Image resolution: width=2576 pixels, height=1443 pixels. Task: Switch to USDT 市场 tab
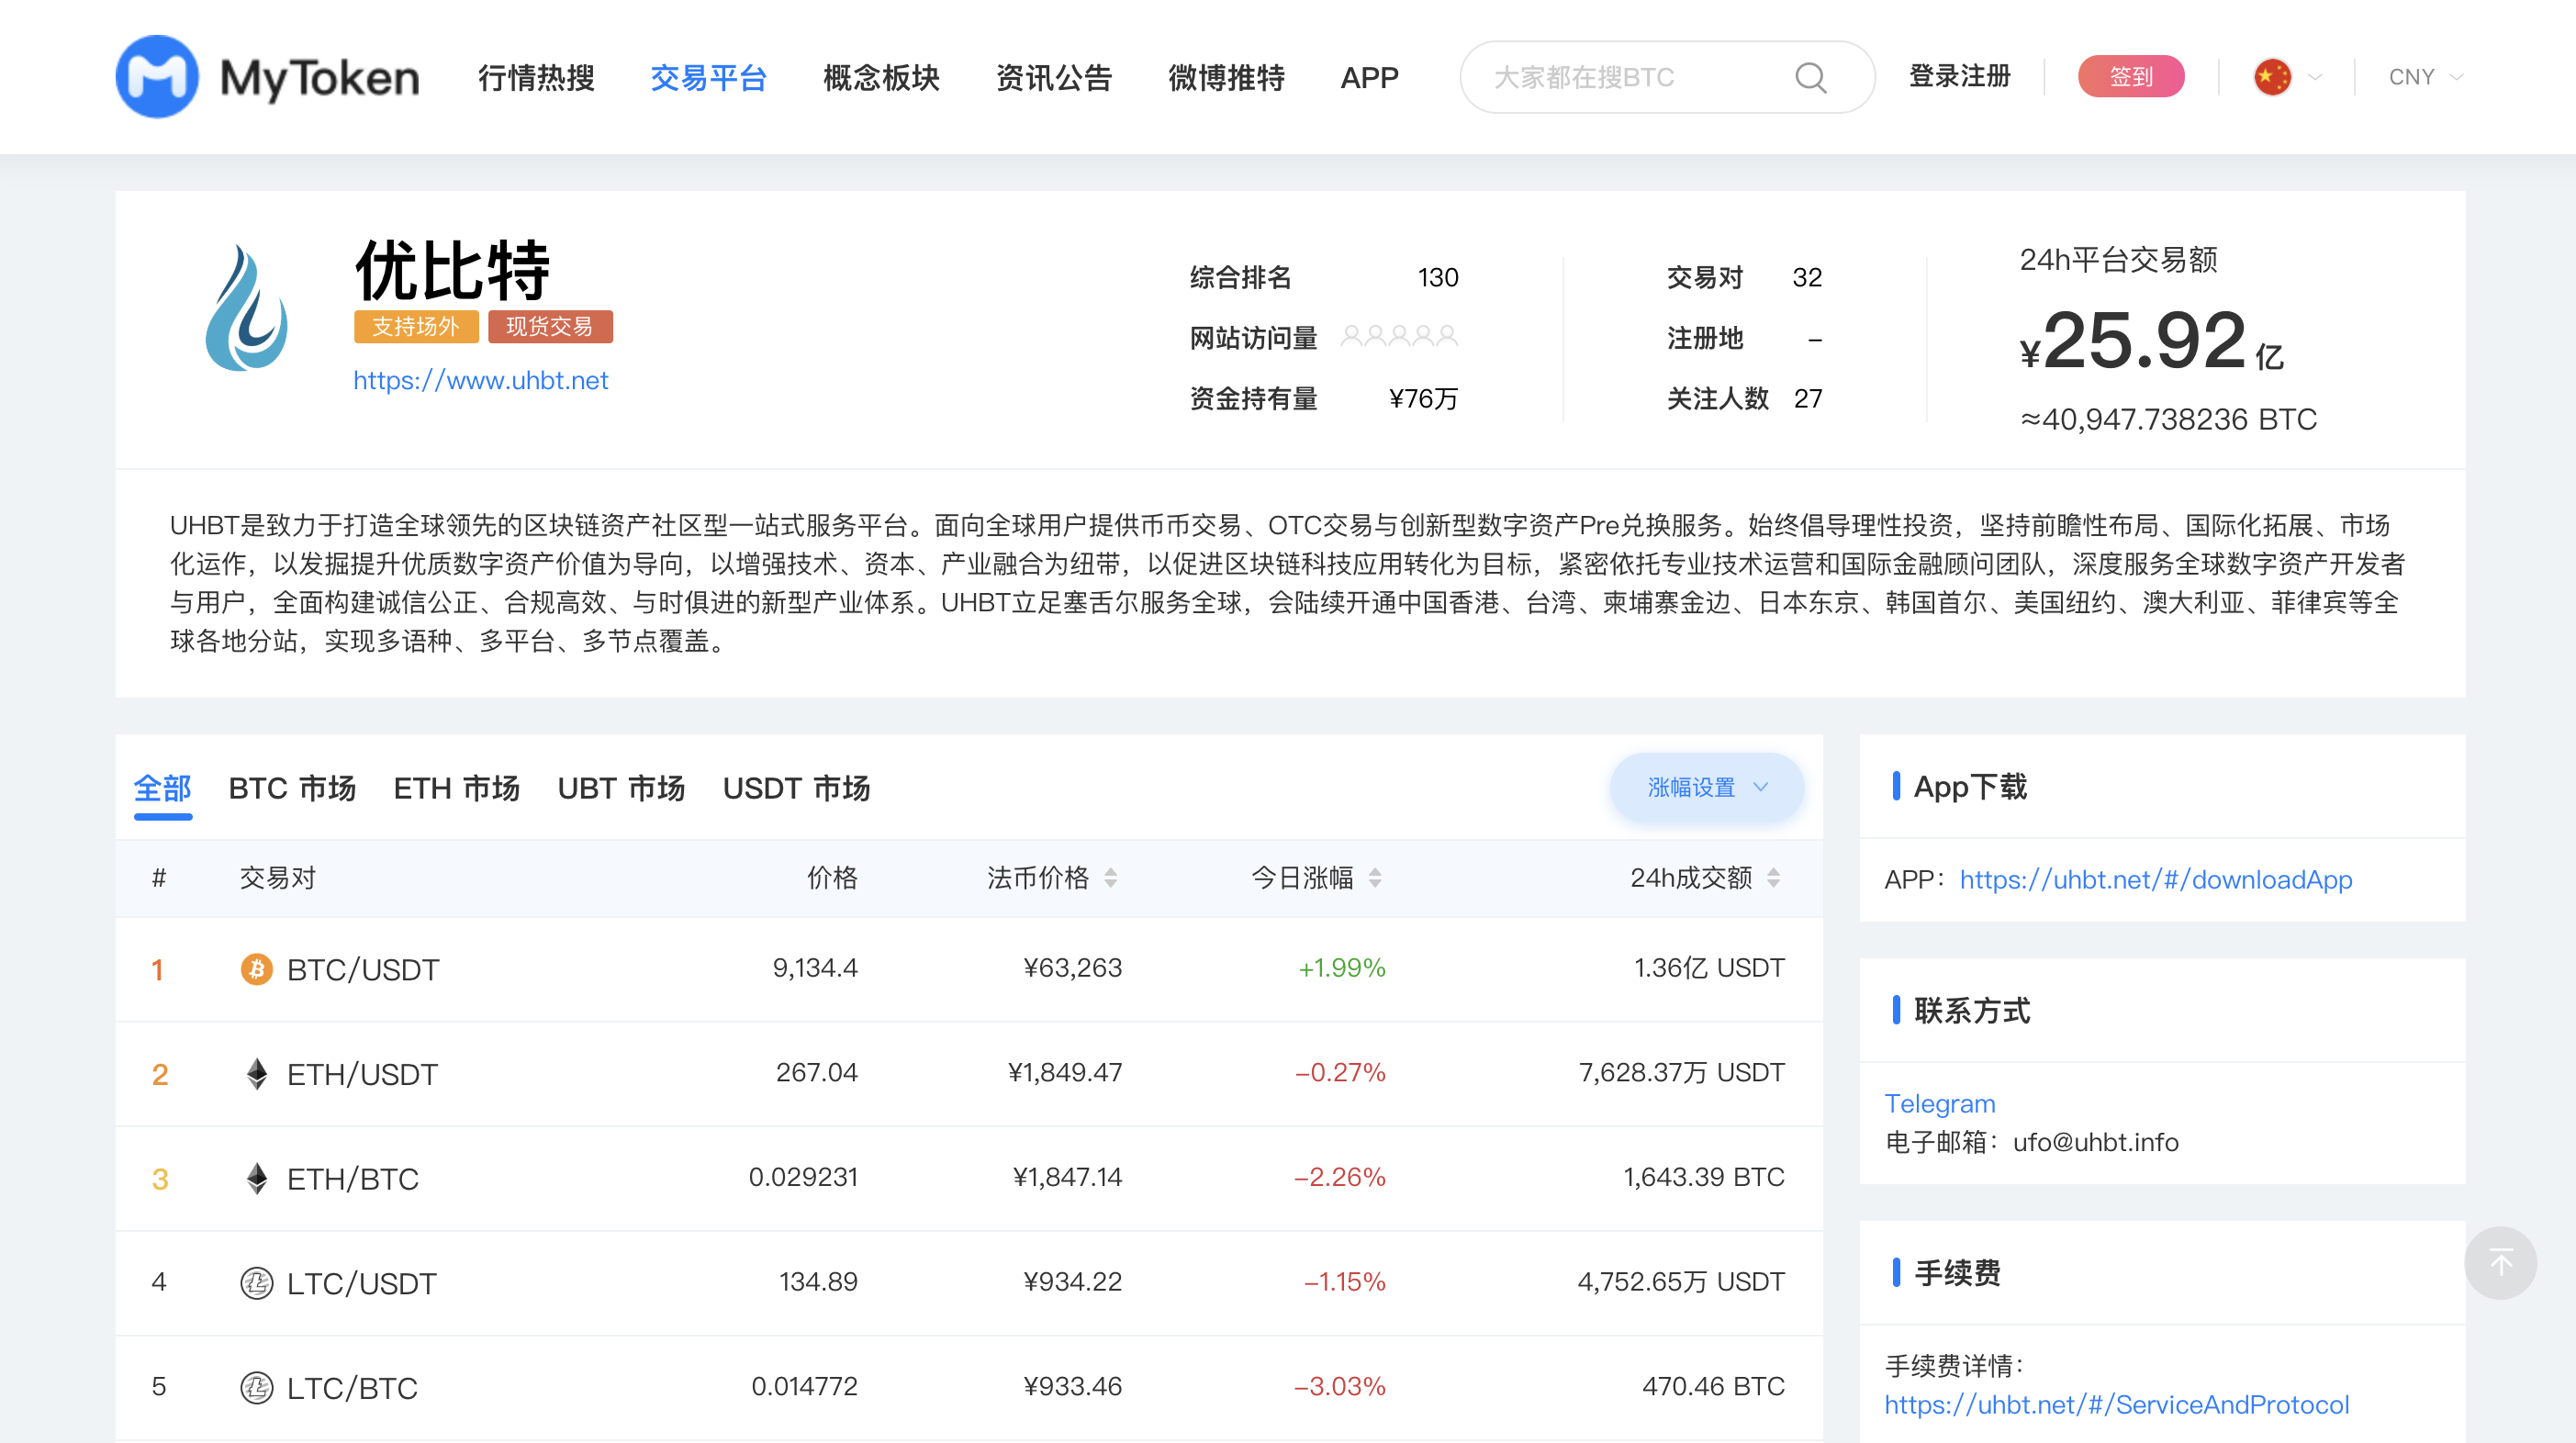[x=797, y=788]
